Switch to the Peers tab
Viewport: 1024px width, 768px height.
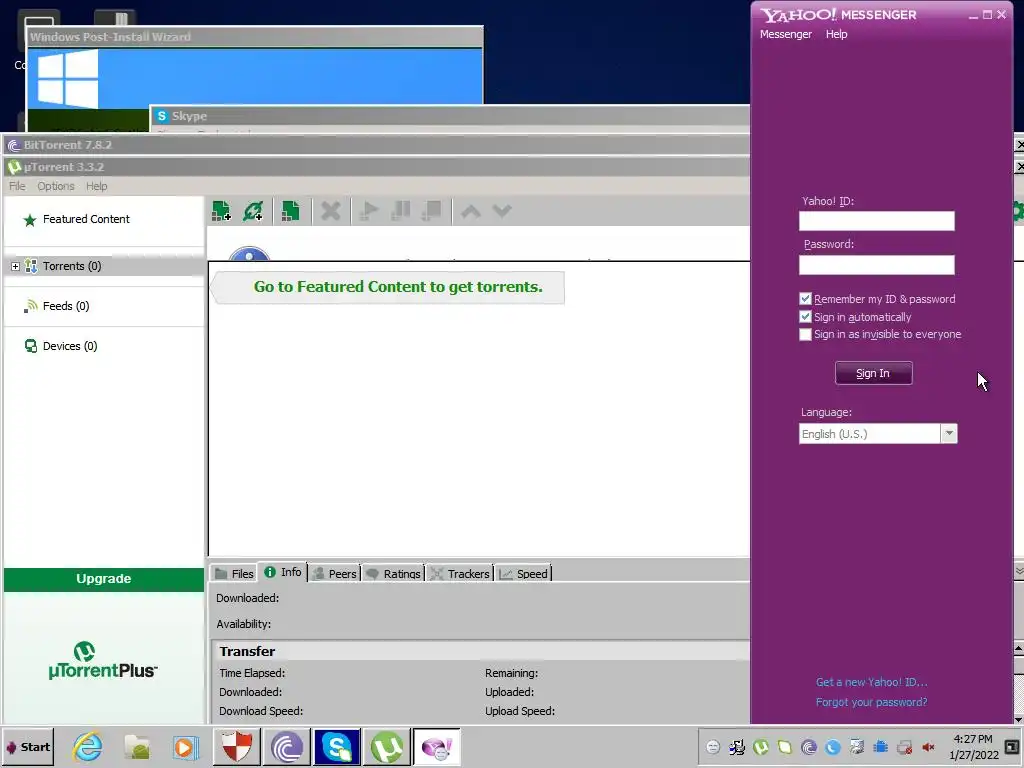pyautogui.click(x=334, y=573)
